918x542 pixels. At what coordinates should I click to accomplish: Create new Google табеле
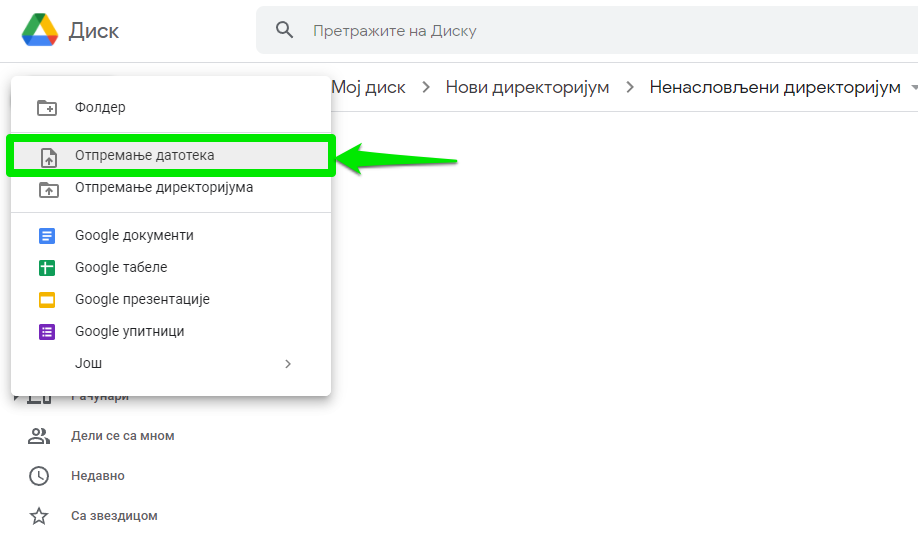click(x=171, y=267)
